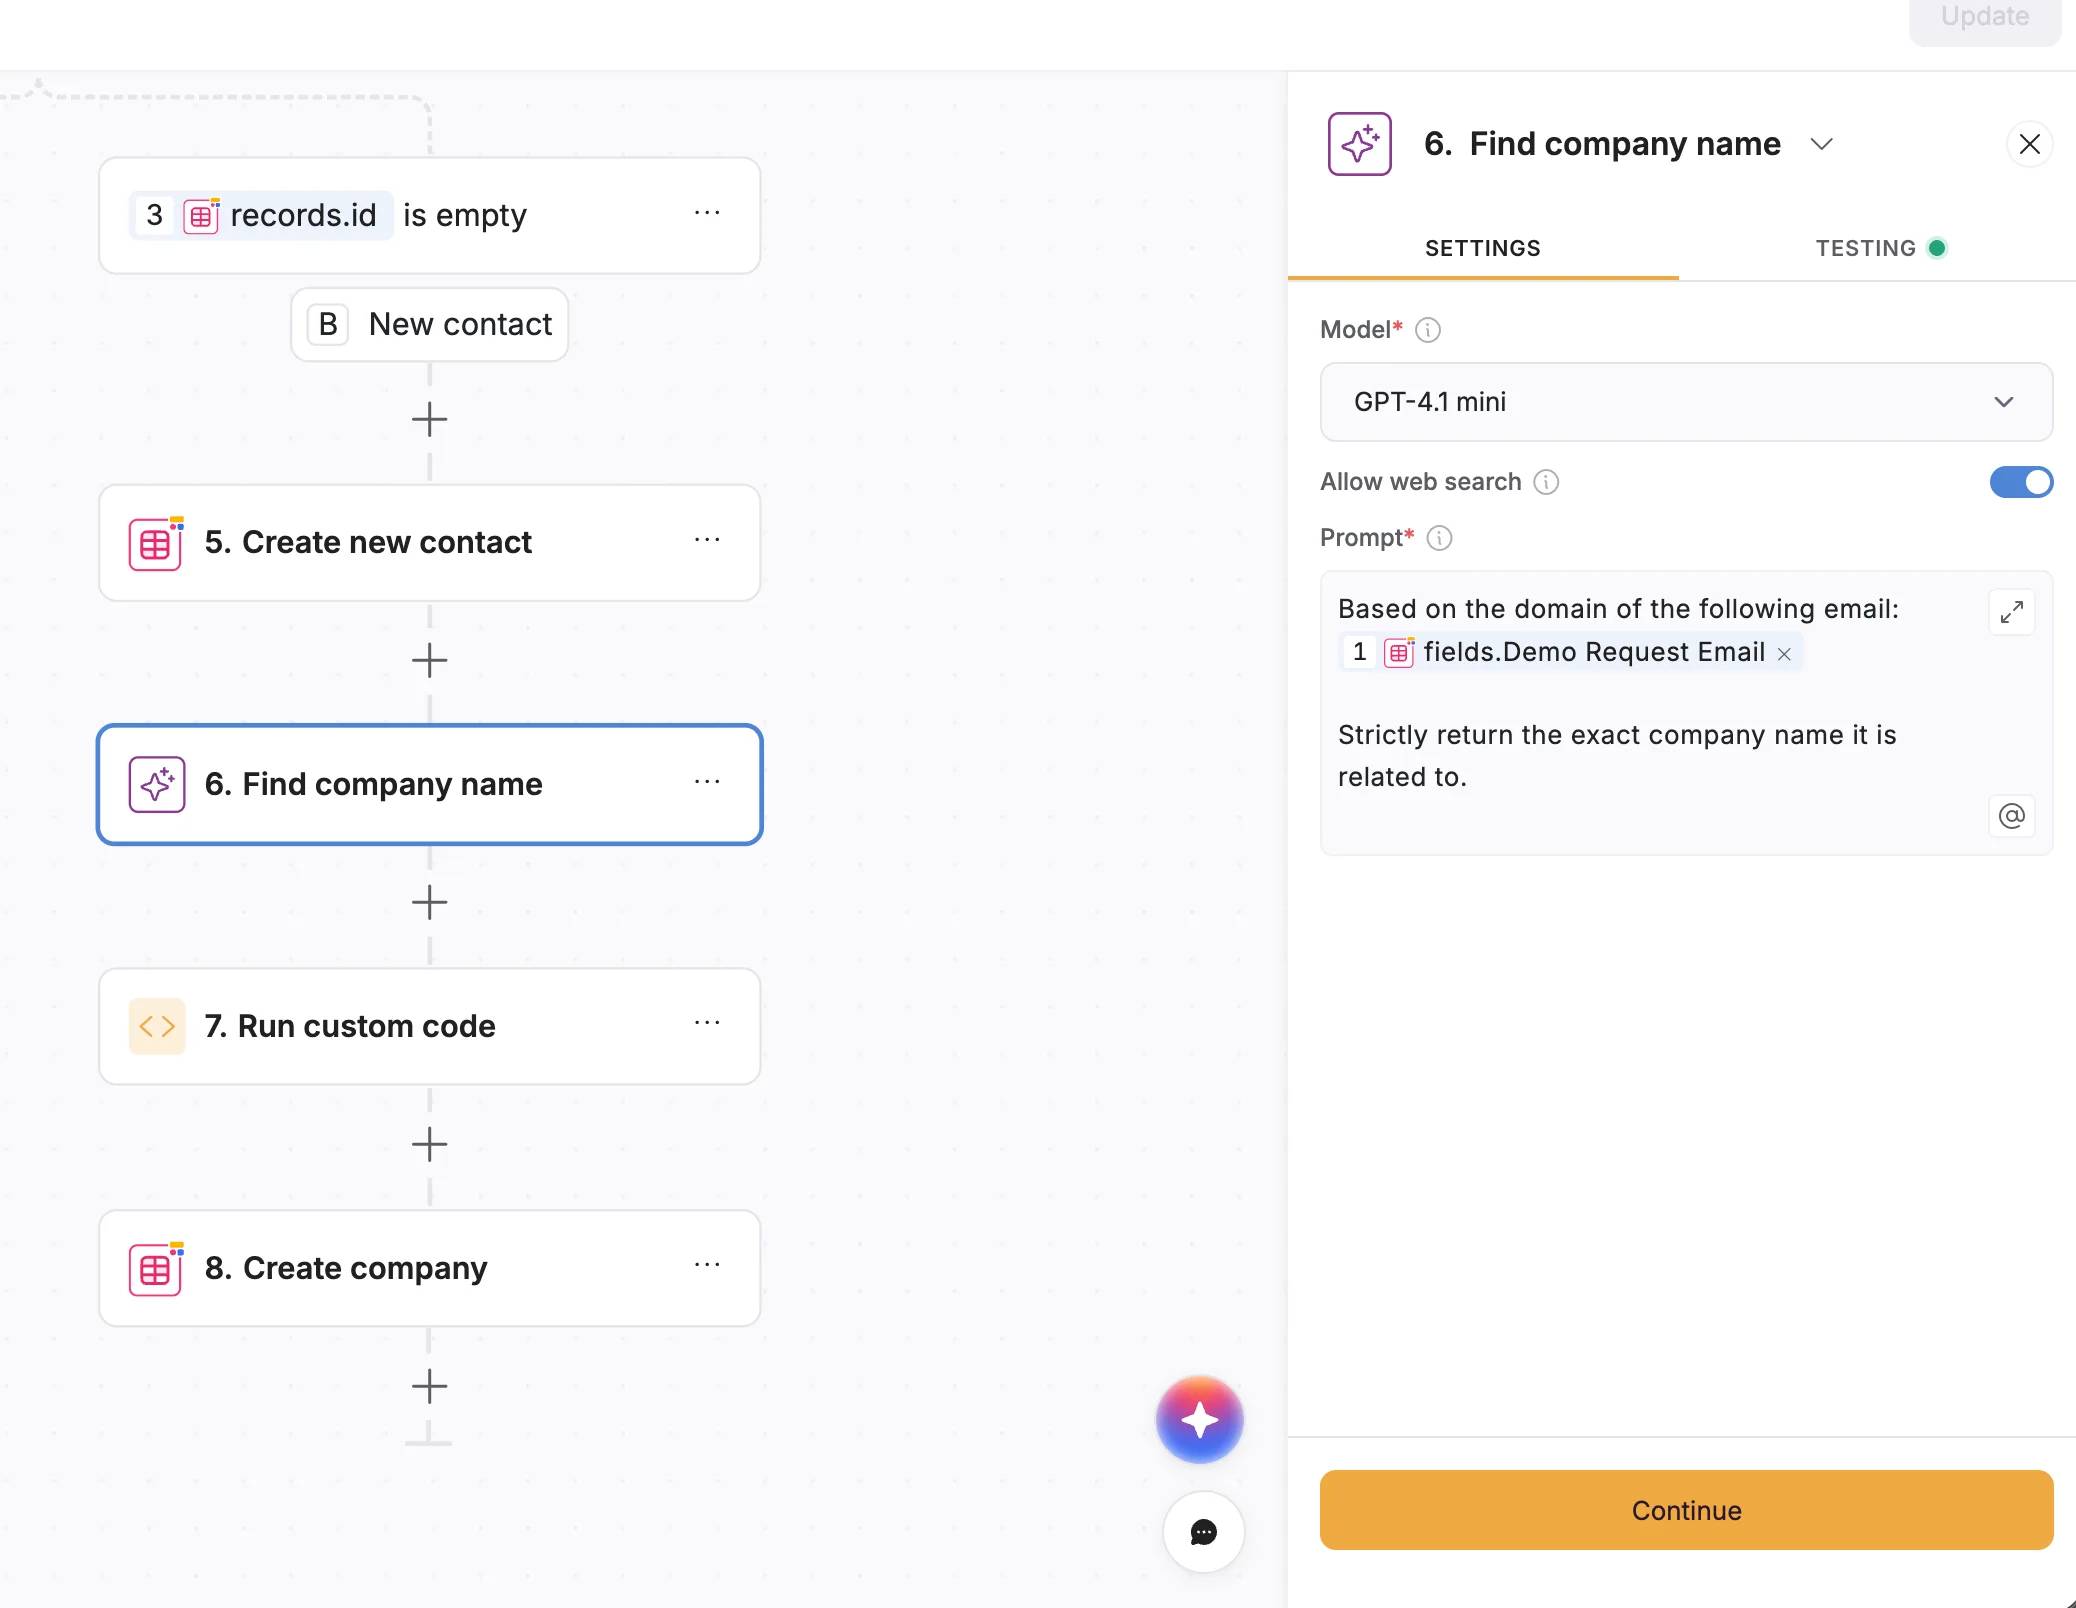Click the custom code icon on step 7
Screen dimensions: 2076x1608
click(x=156, y=1026)
